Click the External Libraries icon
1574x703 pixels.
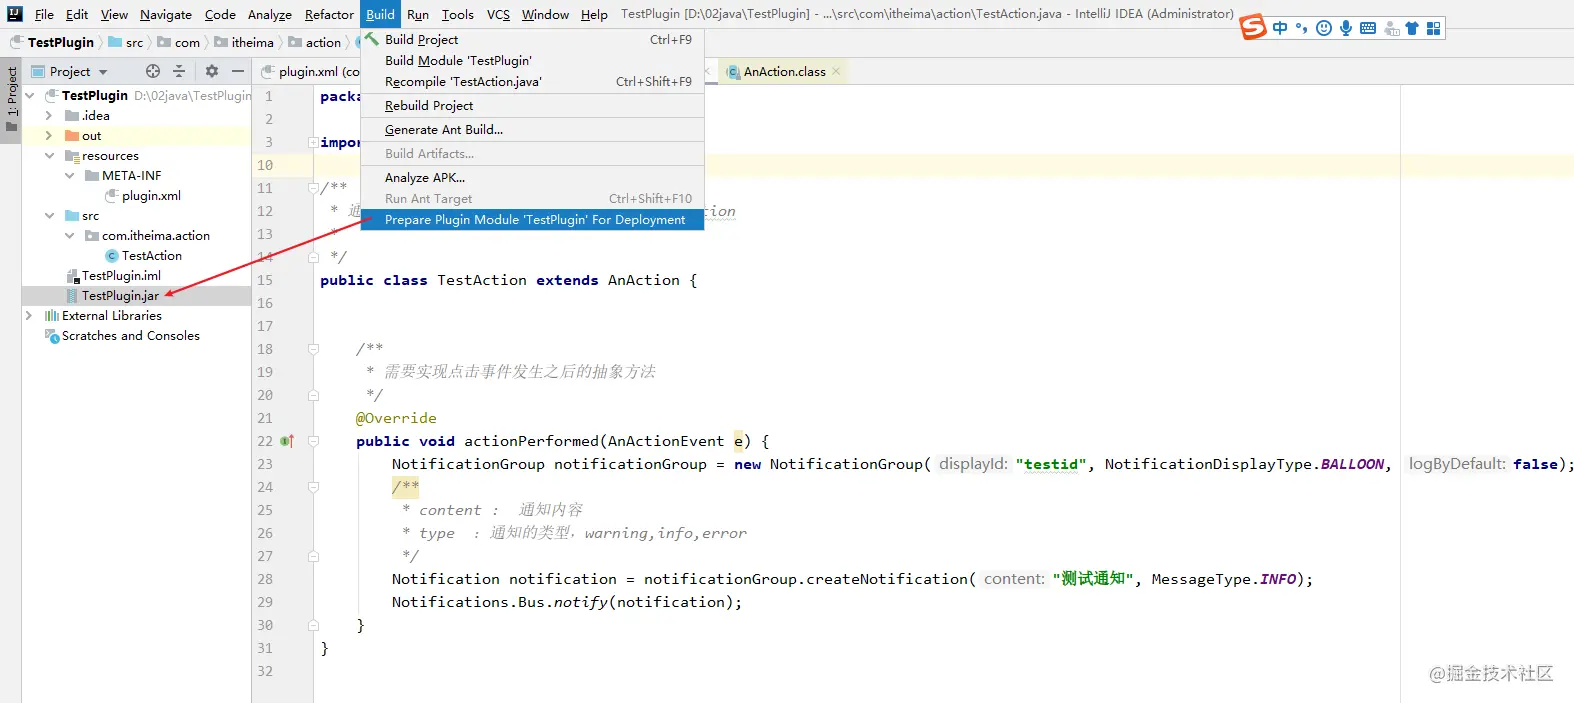pos(52,316)
